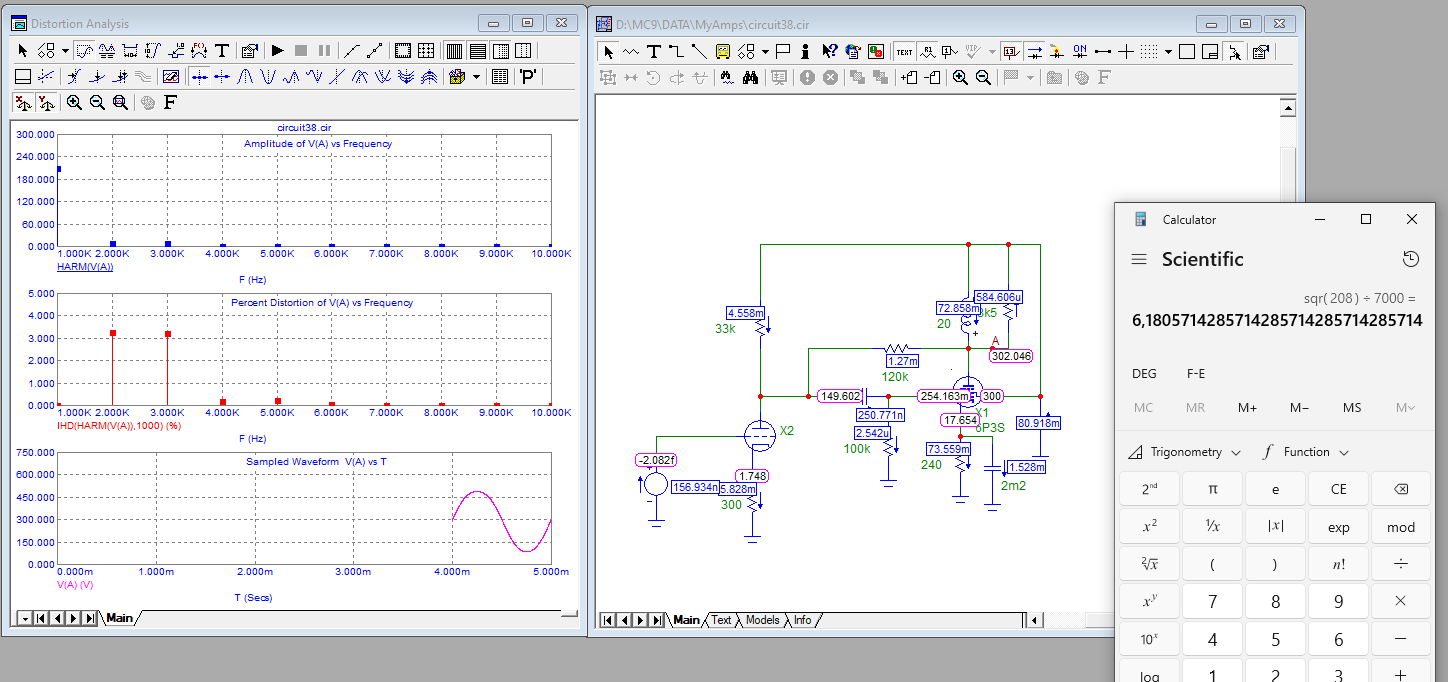Open the Info mode tool in schematic toolbar

[805, 51]
